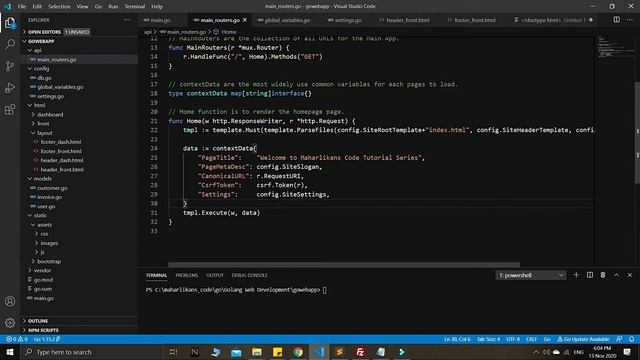Open settings.go in the explorer
The height and width of the screenshot is (360, 640).
tap(50, 96)
